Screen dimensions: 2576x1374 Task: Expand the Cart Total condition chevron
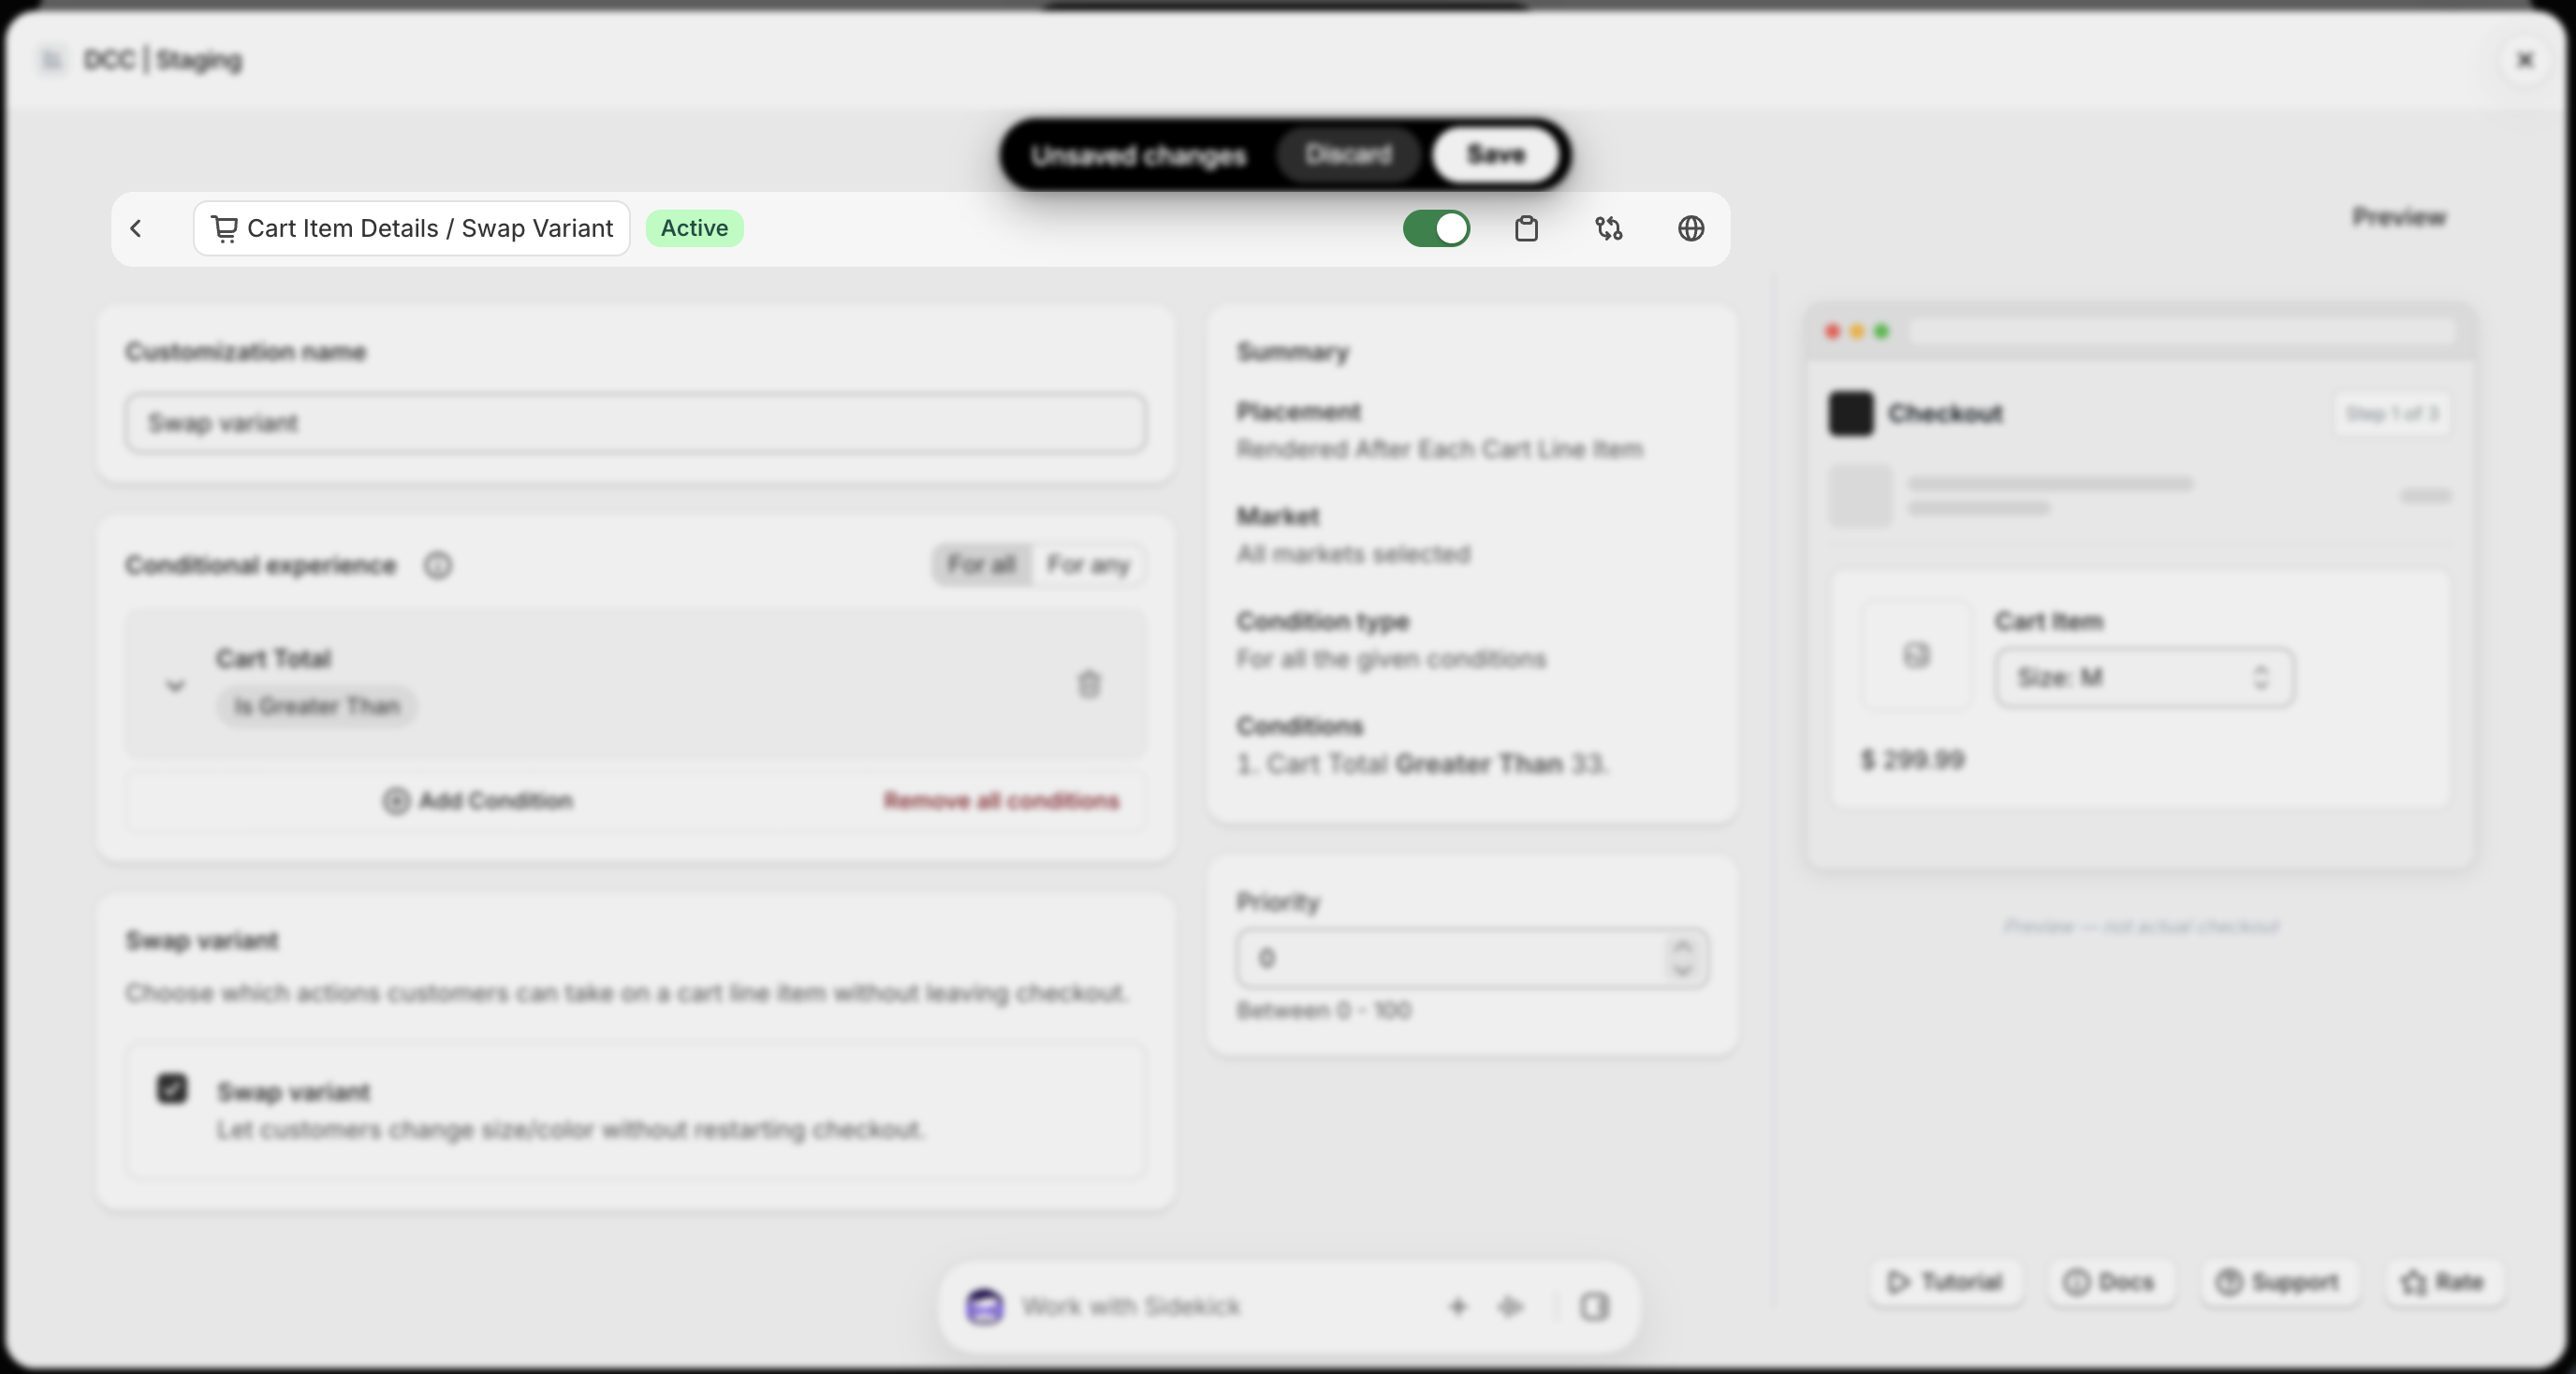pyautogui.click(x=175, y=685)
